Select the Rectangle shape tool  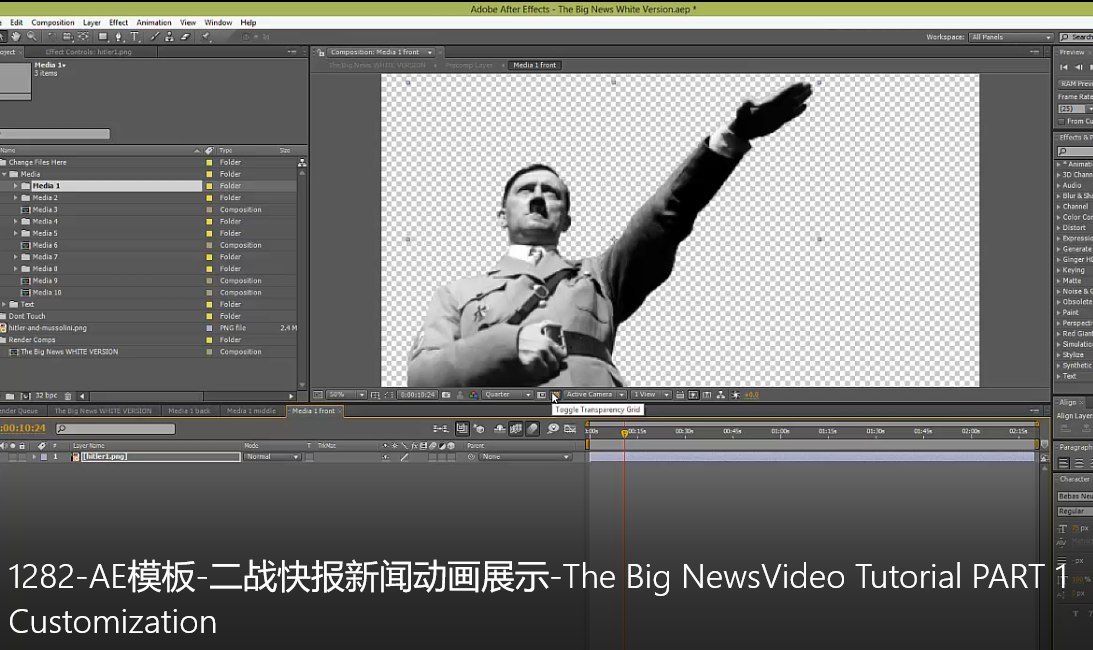[103, 36]
